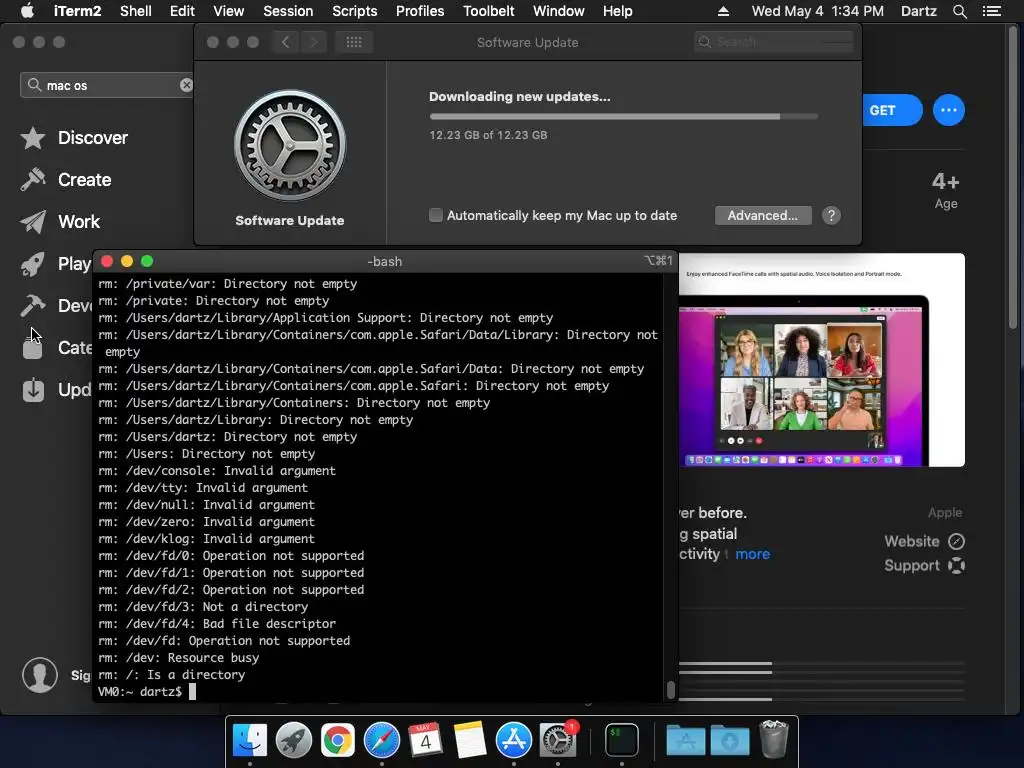Click the App Store page scrollbar

pos(1013,178)
